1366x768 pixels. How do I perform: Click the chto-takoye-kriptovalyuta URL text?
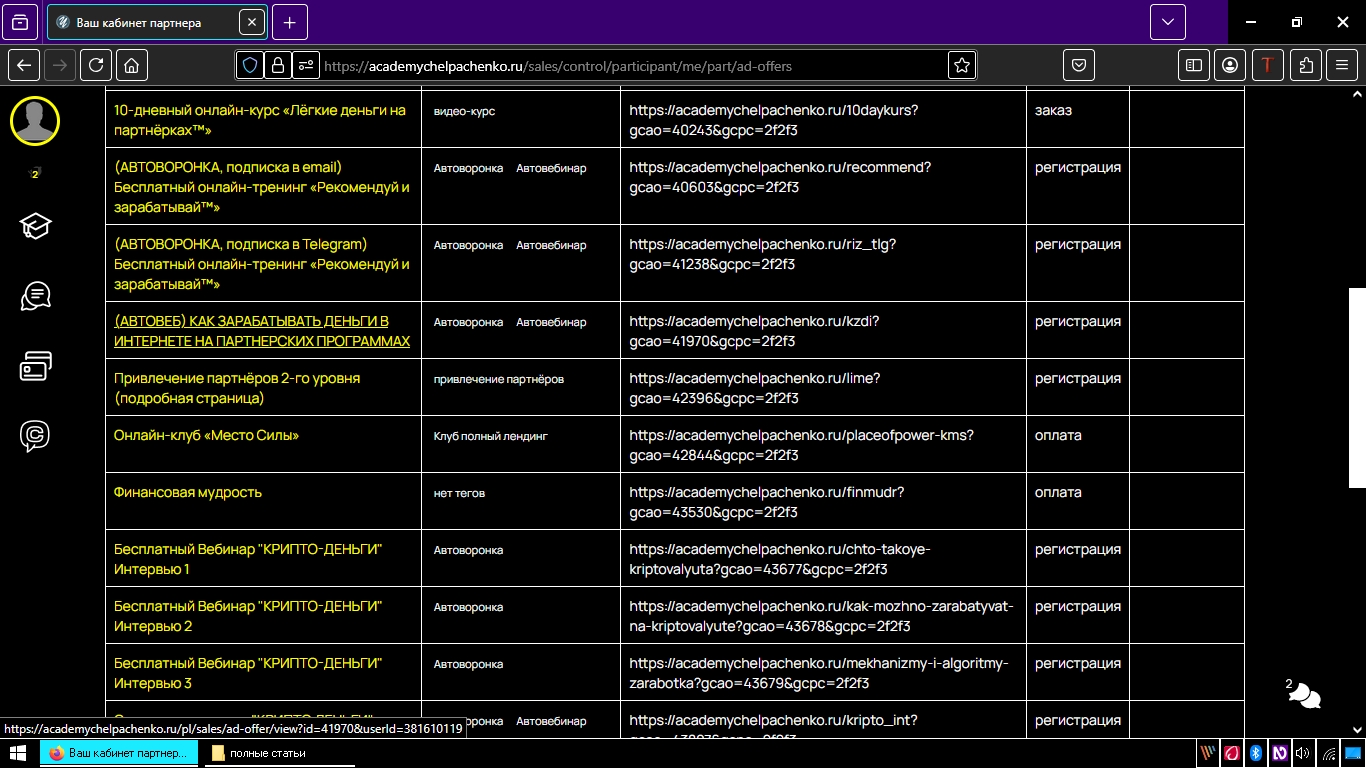pos(780,559)
